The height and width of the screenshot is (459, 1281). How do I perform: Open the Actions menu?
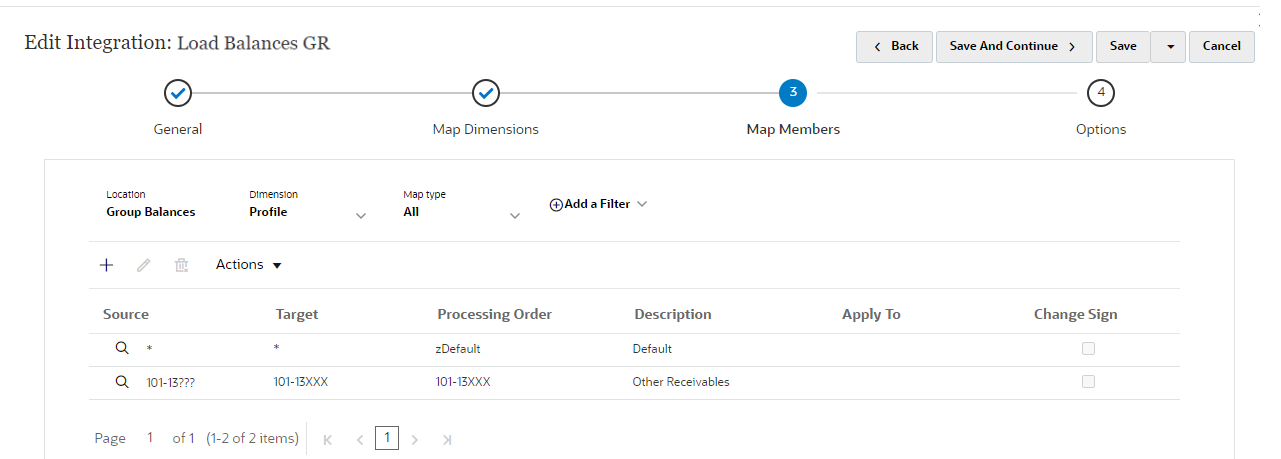tap(249, 265)
